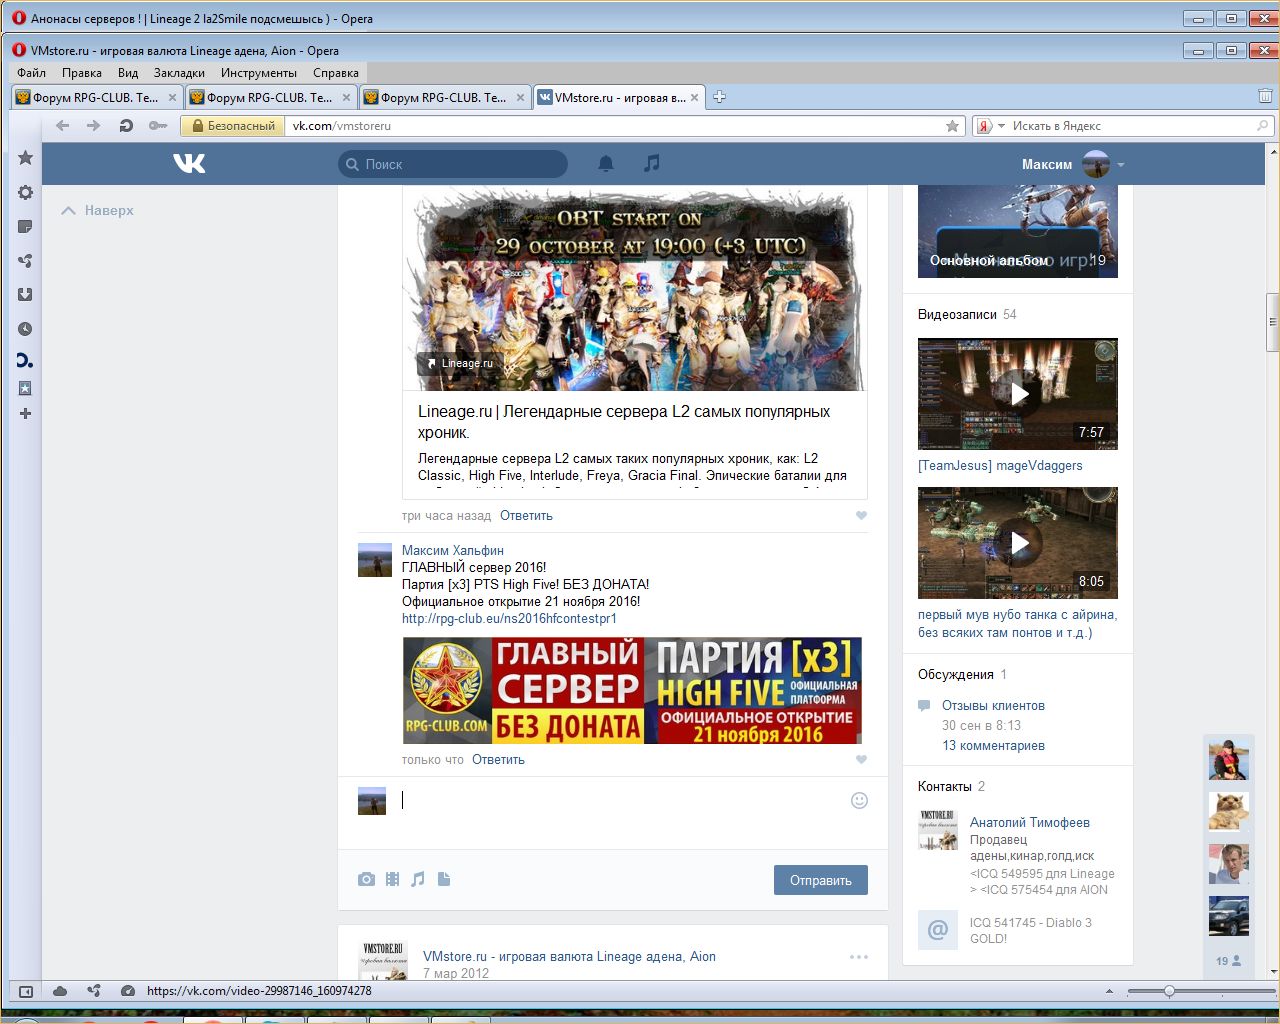
Task: Attach a photo using camera icon
Action: (x=367, y=879)
